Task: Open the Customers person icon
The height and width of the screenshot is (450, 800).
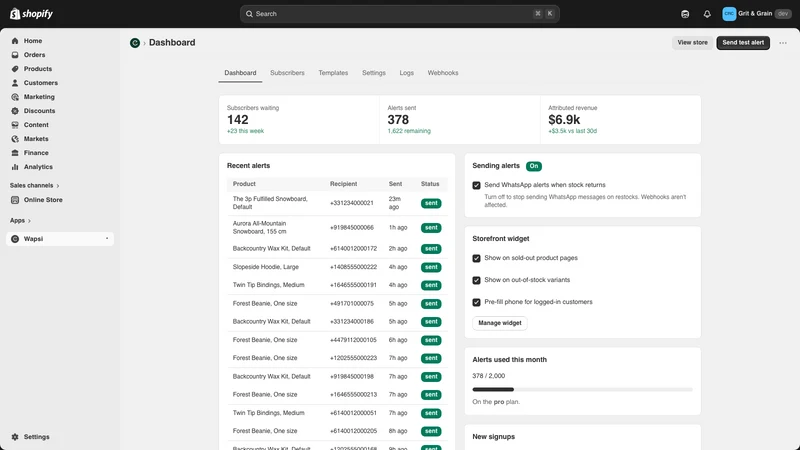Action: (x=15, y=83)
